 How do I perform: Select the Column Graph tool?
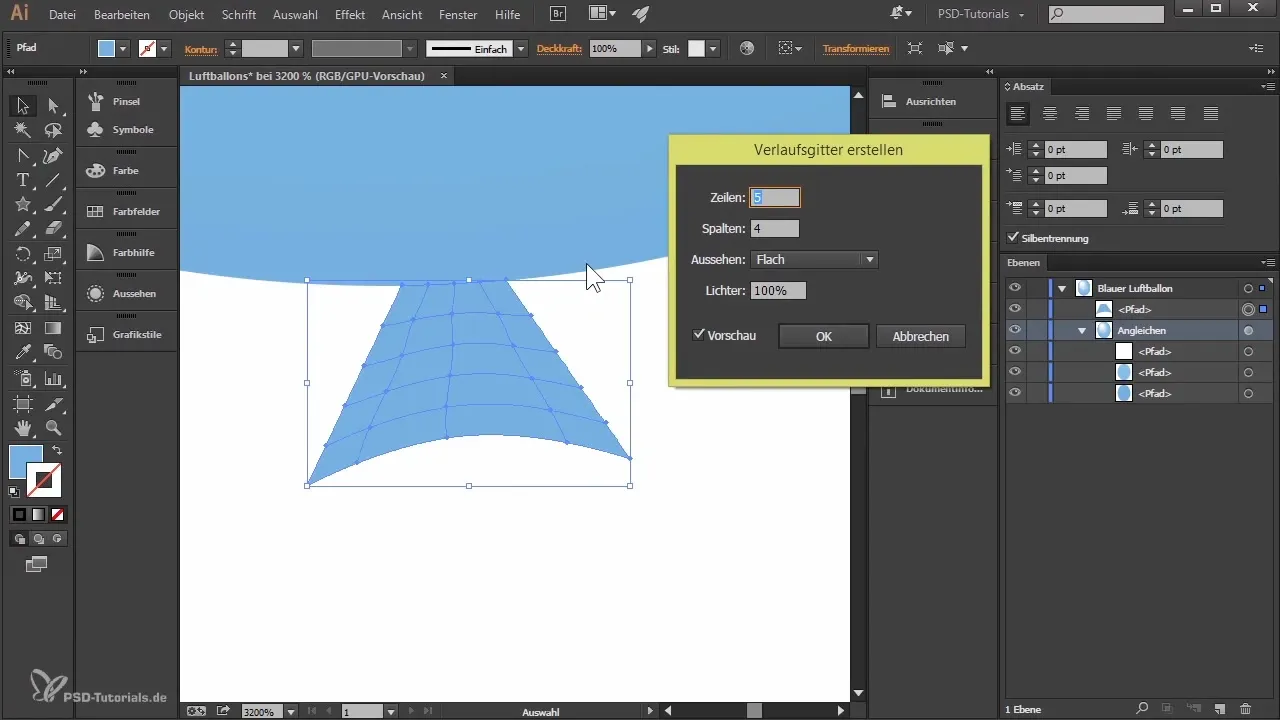pos(54,378)
